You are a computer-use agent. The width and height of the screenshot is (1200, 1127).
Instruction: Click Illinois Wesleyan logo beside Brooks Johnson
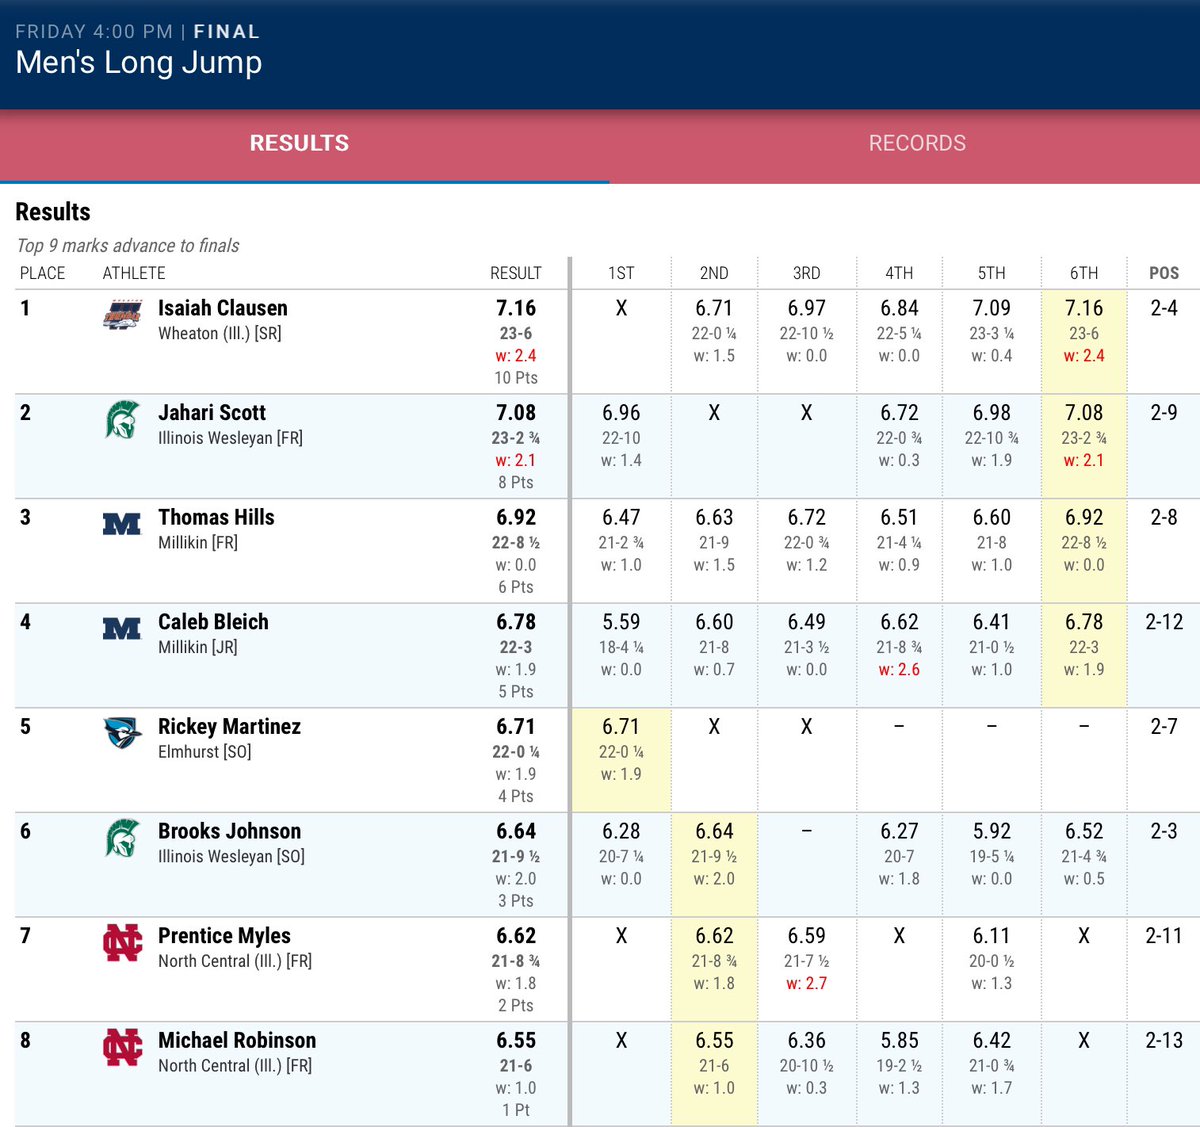(122, 839)
